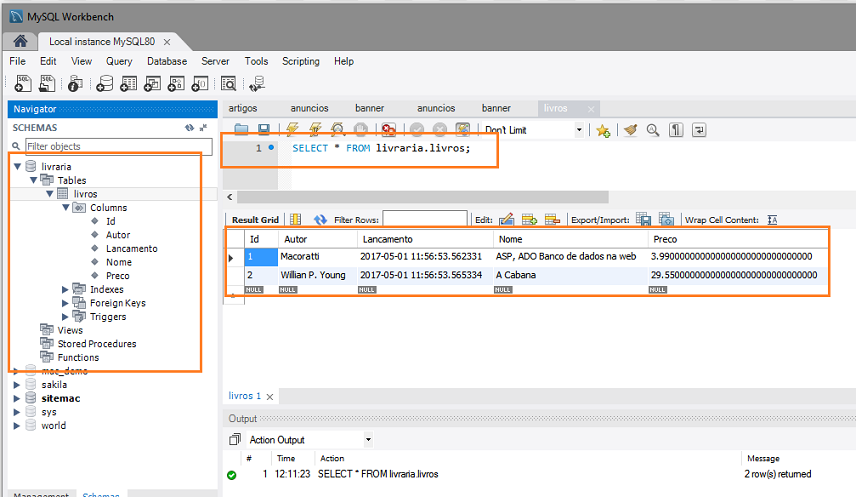Screen dimensions: 856x497
Task: Expand the world schema
Action: [17, 426]
